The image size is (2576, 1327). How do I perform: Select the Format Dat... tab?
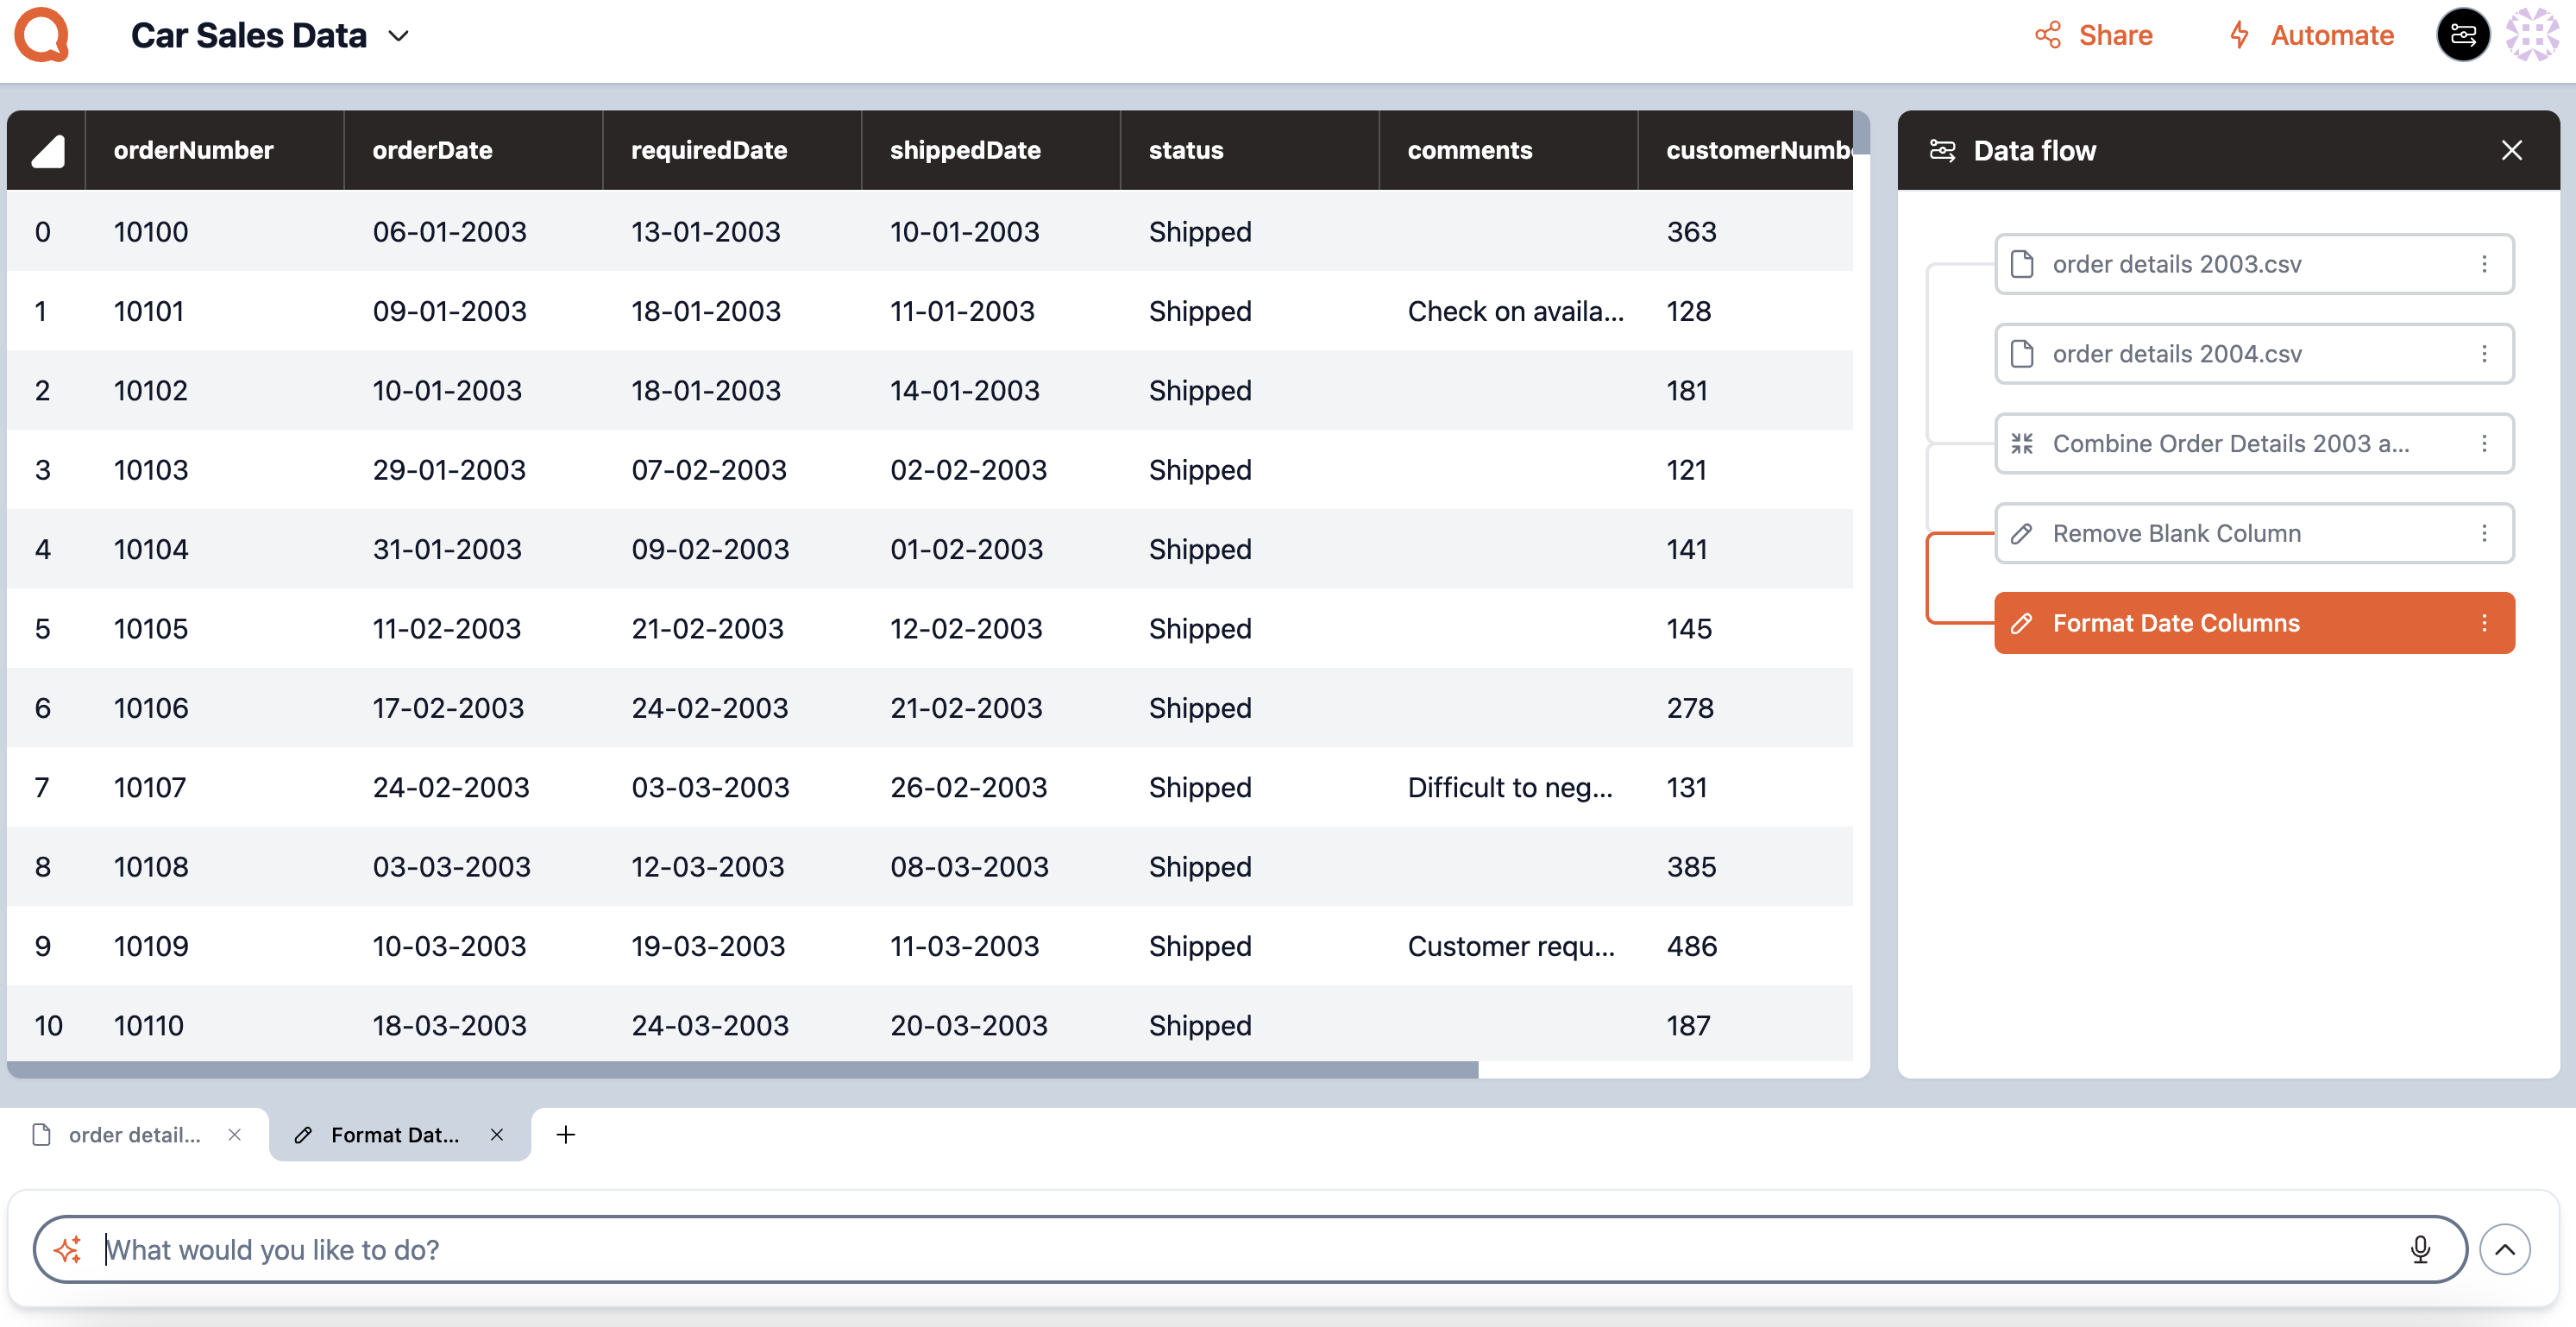396,1134
